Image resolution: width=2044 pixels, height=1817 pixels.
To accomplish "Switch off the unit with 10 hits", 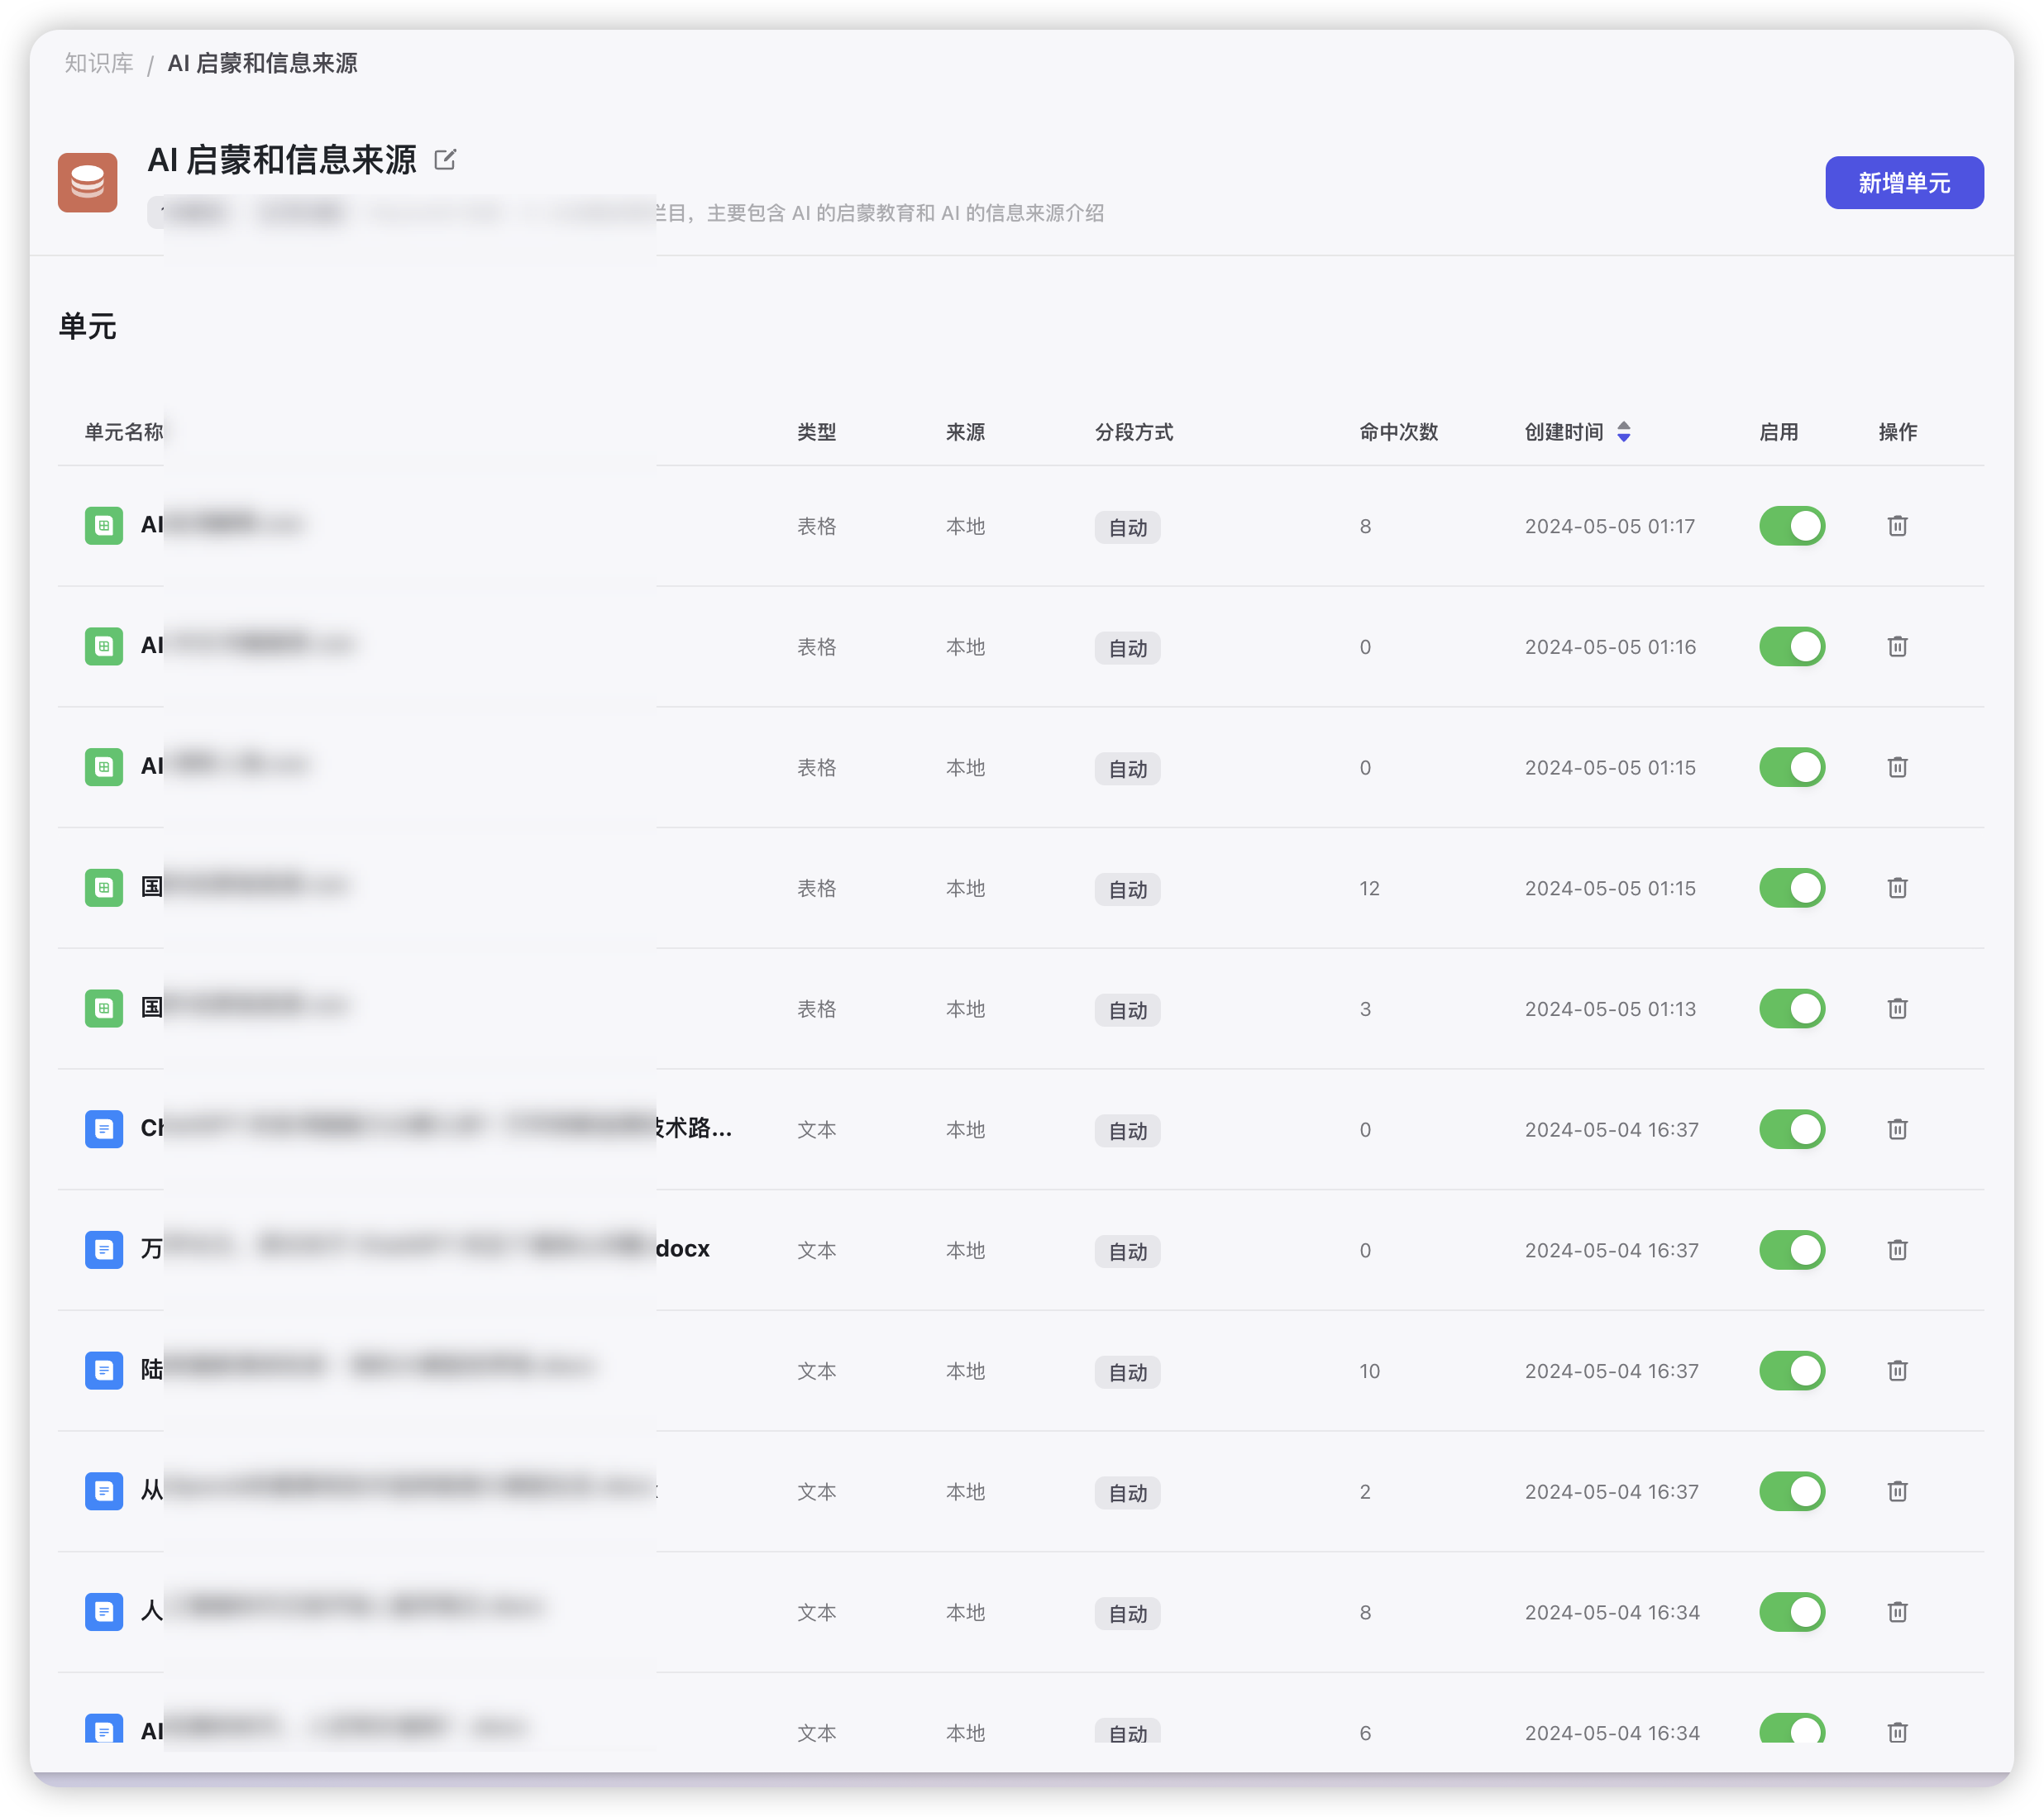I will coord(1791,1371).
